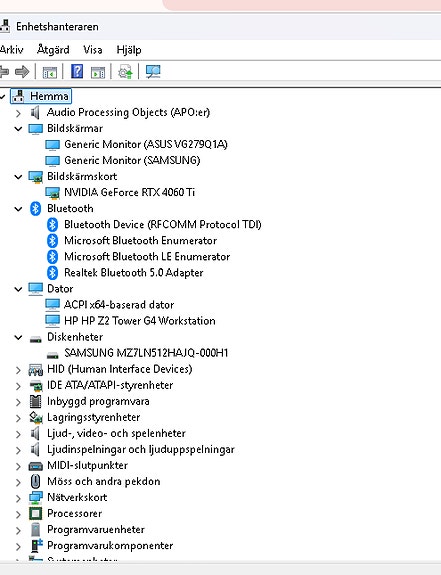This screenshot has height=575, width=441.
Task: Select SAMSUNG MZ7LN512HAJQ-000H1 disk entry
Action: [146, 353]
